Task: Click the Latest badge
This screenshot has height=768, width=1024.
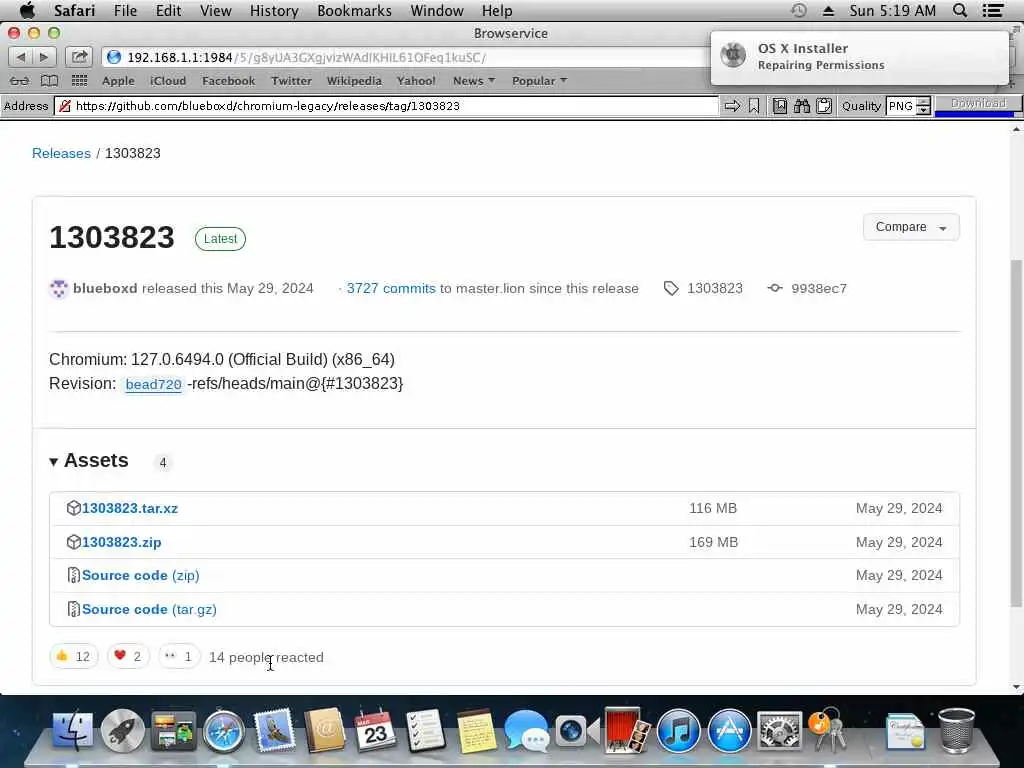Action: [x=220, y=239]
